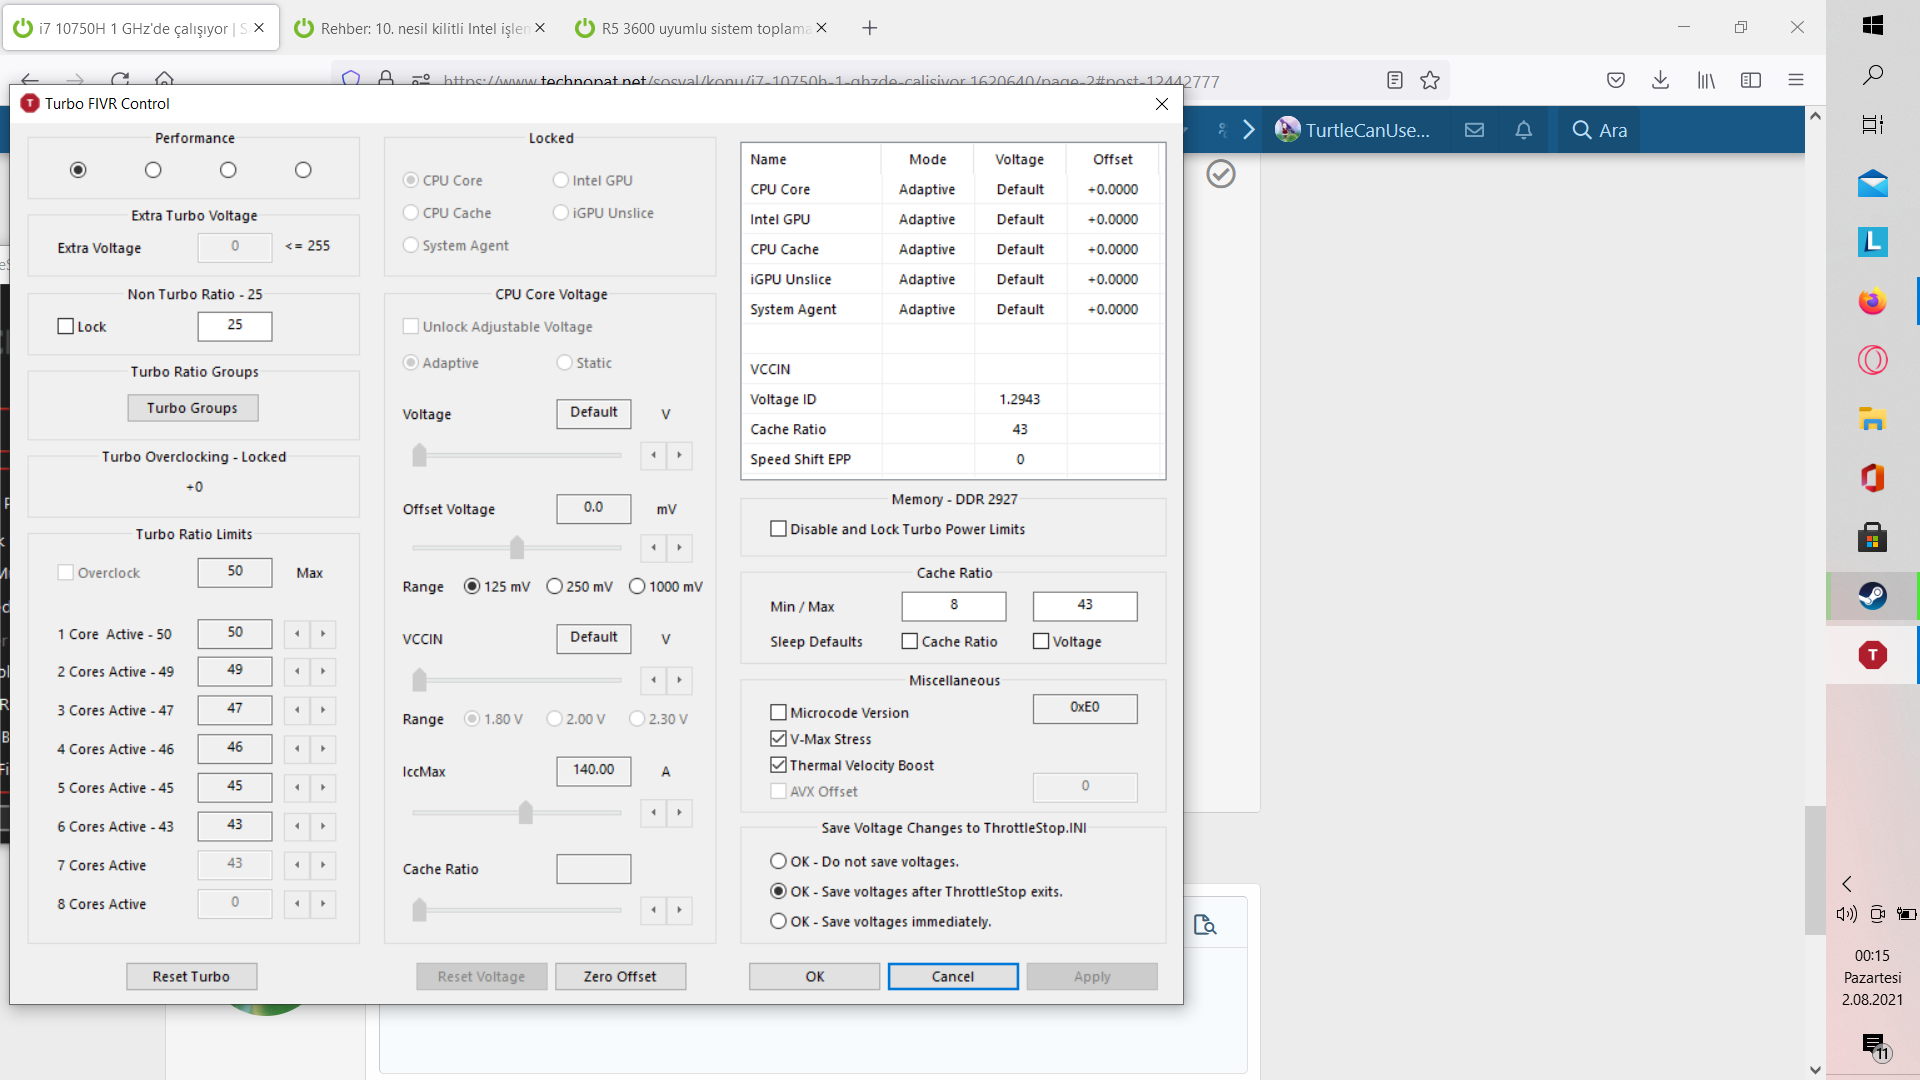This screenshot has width=1920, height=1080.
Task: Open the forum inbox envelope icon
Action: (x=1474, y=130)
